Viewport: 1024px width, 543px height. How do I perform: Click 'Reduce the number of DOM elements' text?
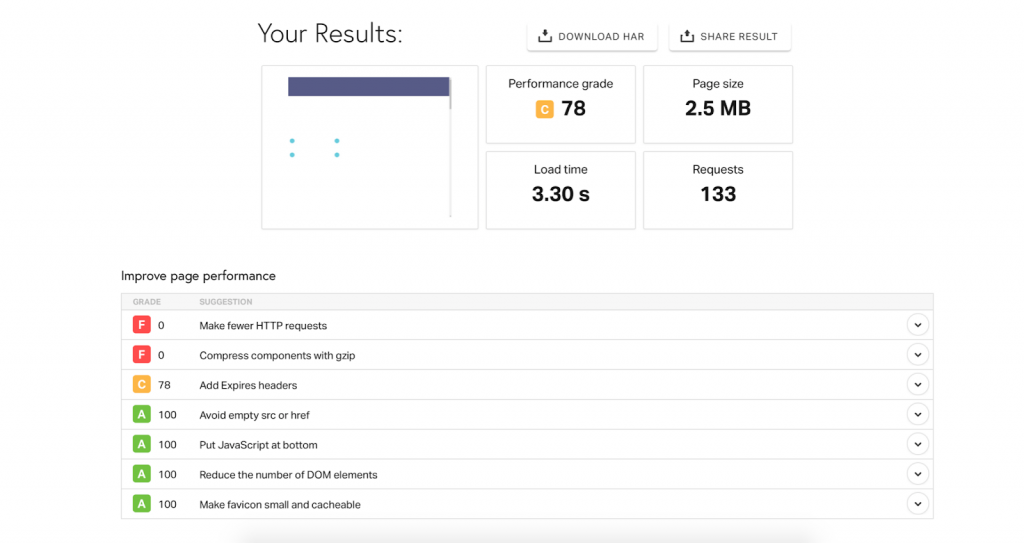click(288, 475)
